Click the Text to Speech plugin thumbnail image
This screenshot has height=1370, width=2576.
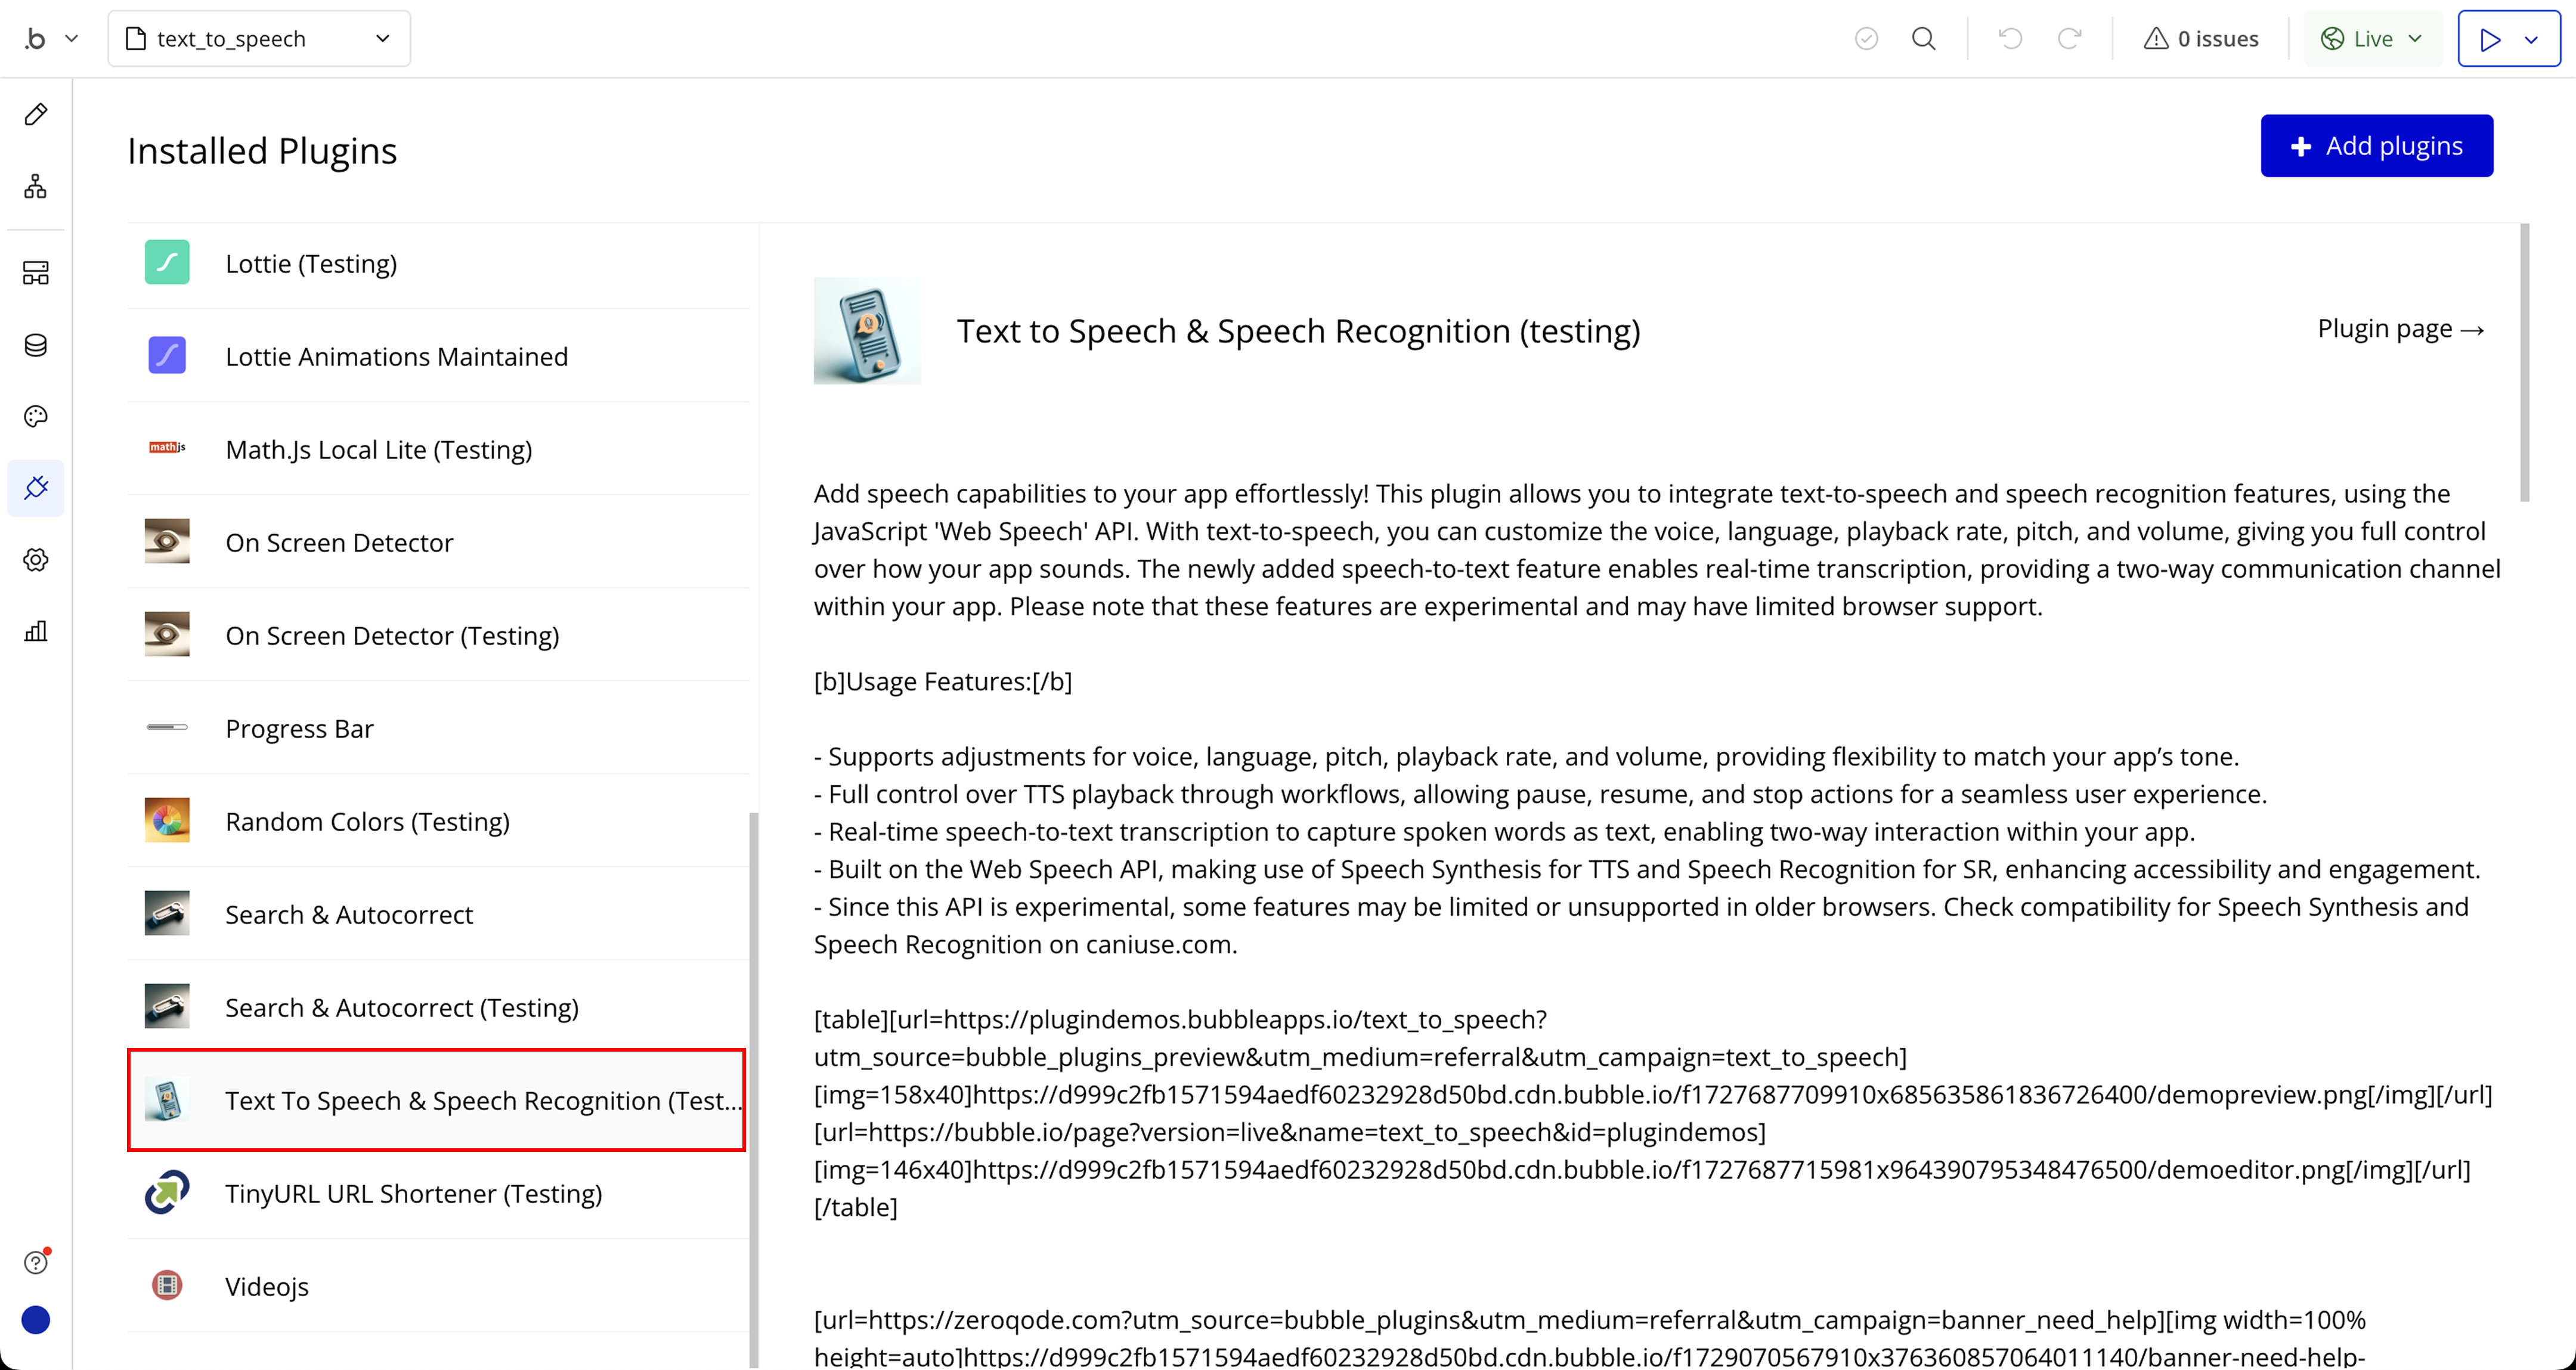pos(866,331)
